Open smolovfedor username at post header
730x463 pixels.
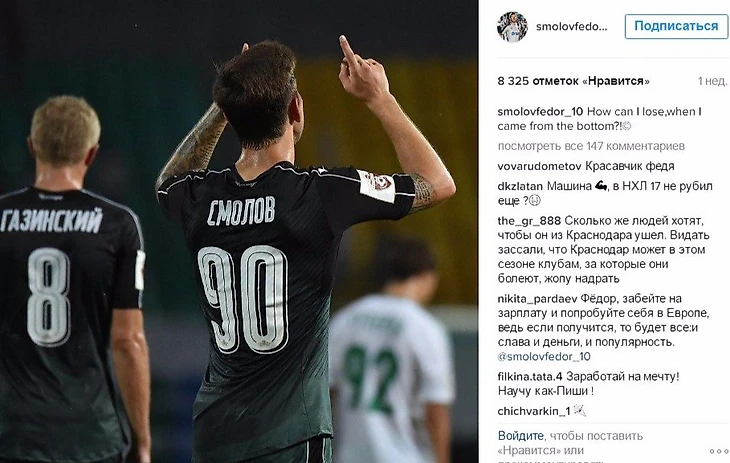572,27
